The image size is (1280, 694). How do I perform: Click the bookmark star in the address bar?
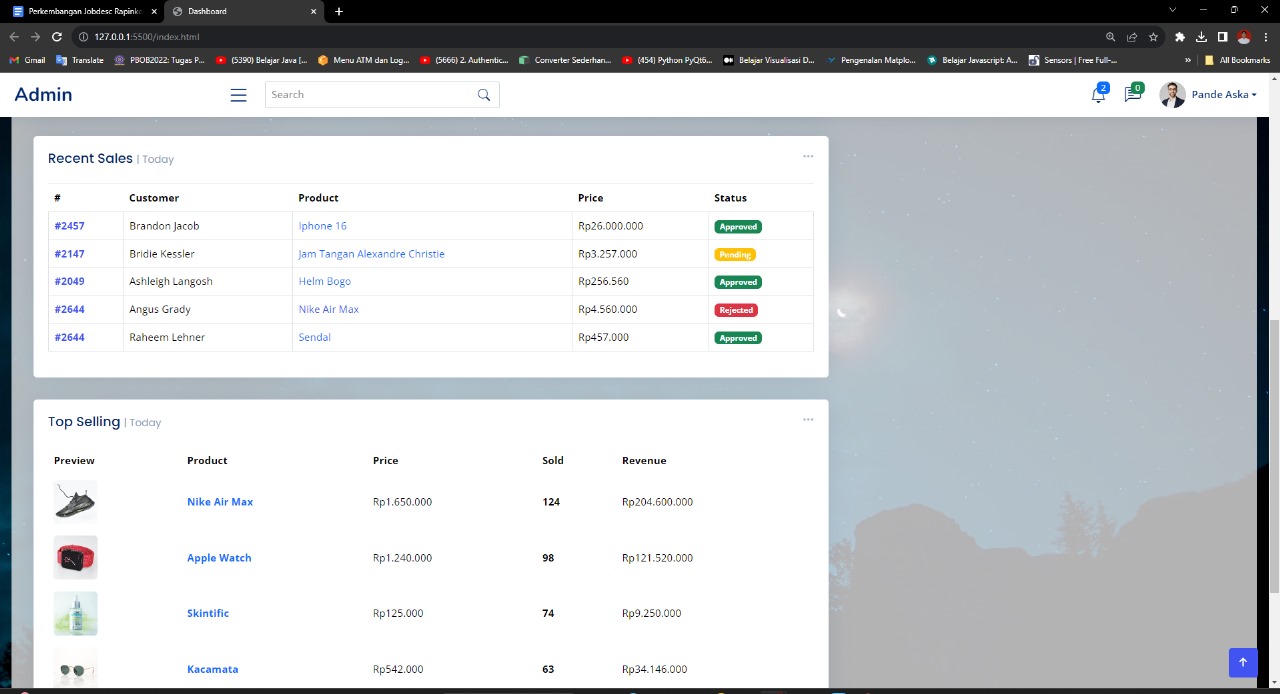pyautogui.click(x=1152, y=36)
